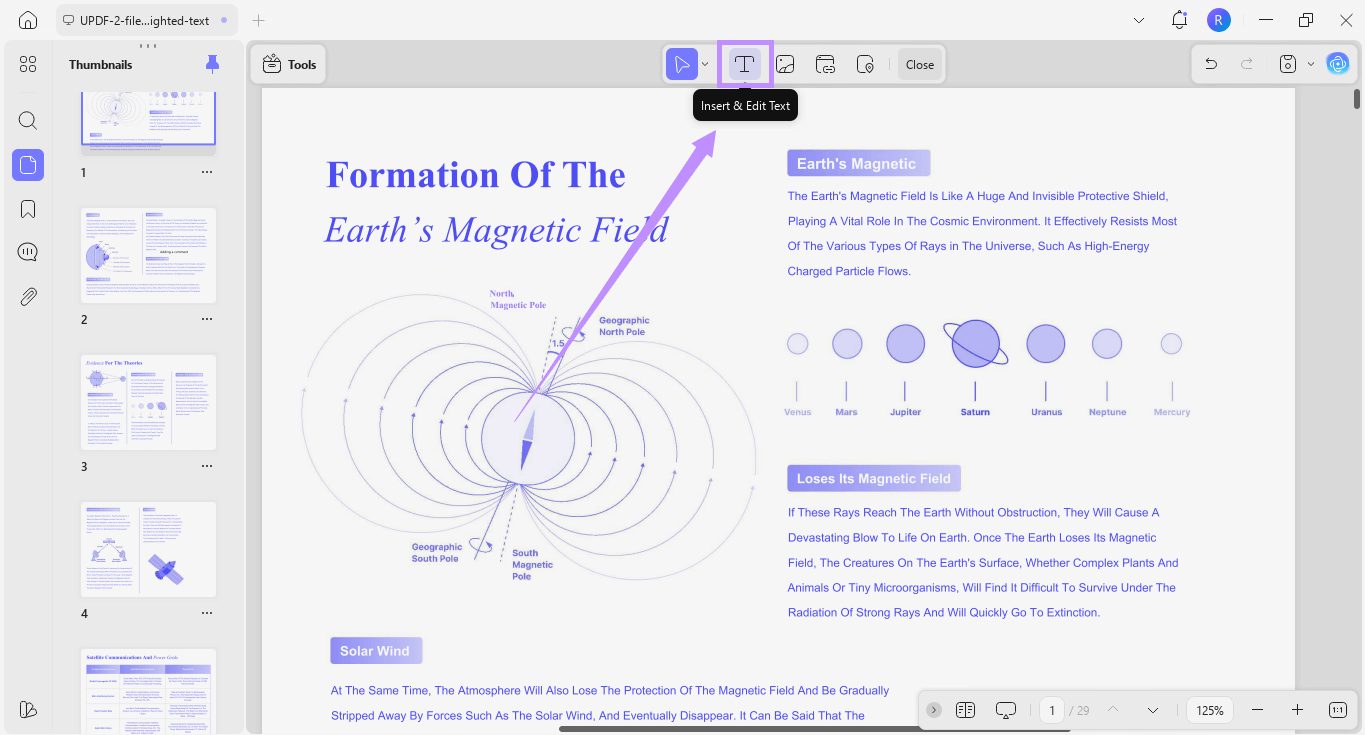Open the home screen icon
The height and width of the screenshot is (735, 1365).
coord(28,20)
